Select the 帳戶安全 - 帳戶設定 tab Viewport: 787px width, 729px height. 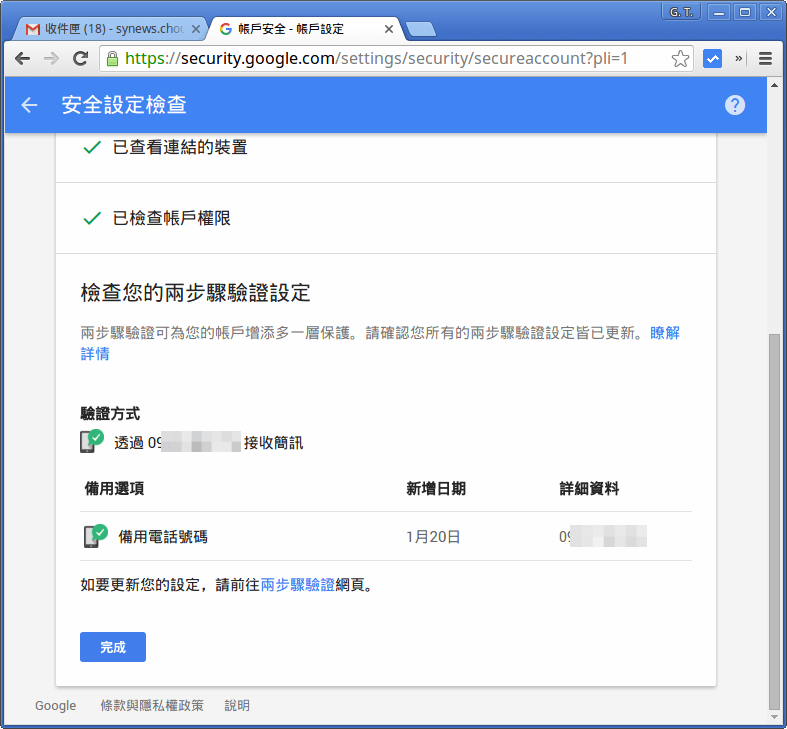[x=304, y=29]
